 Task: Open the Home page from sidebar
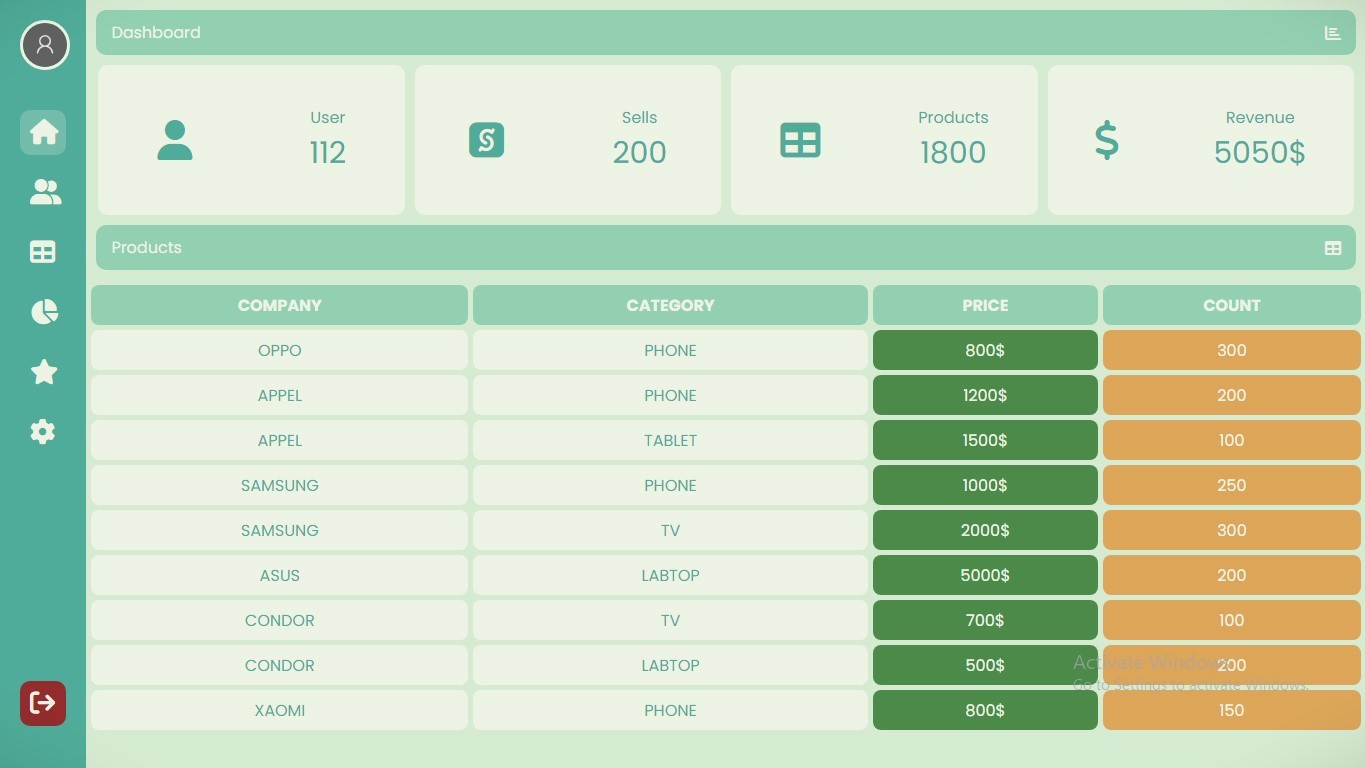pyautogui.click(x=43, y=132)
